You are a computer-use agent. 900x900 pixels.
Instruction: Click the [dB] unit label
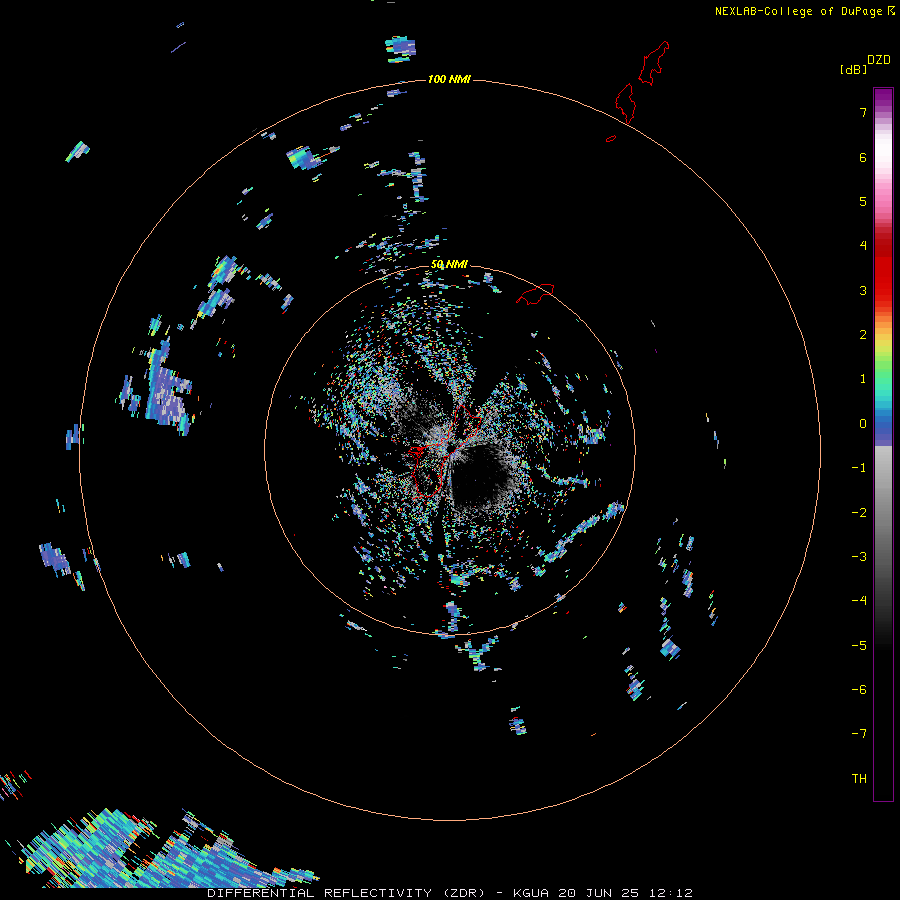pyautogui.click(x=853, y=69)
